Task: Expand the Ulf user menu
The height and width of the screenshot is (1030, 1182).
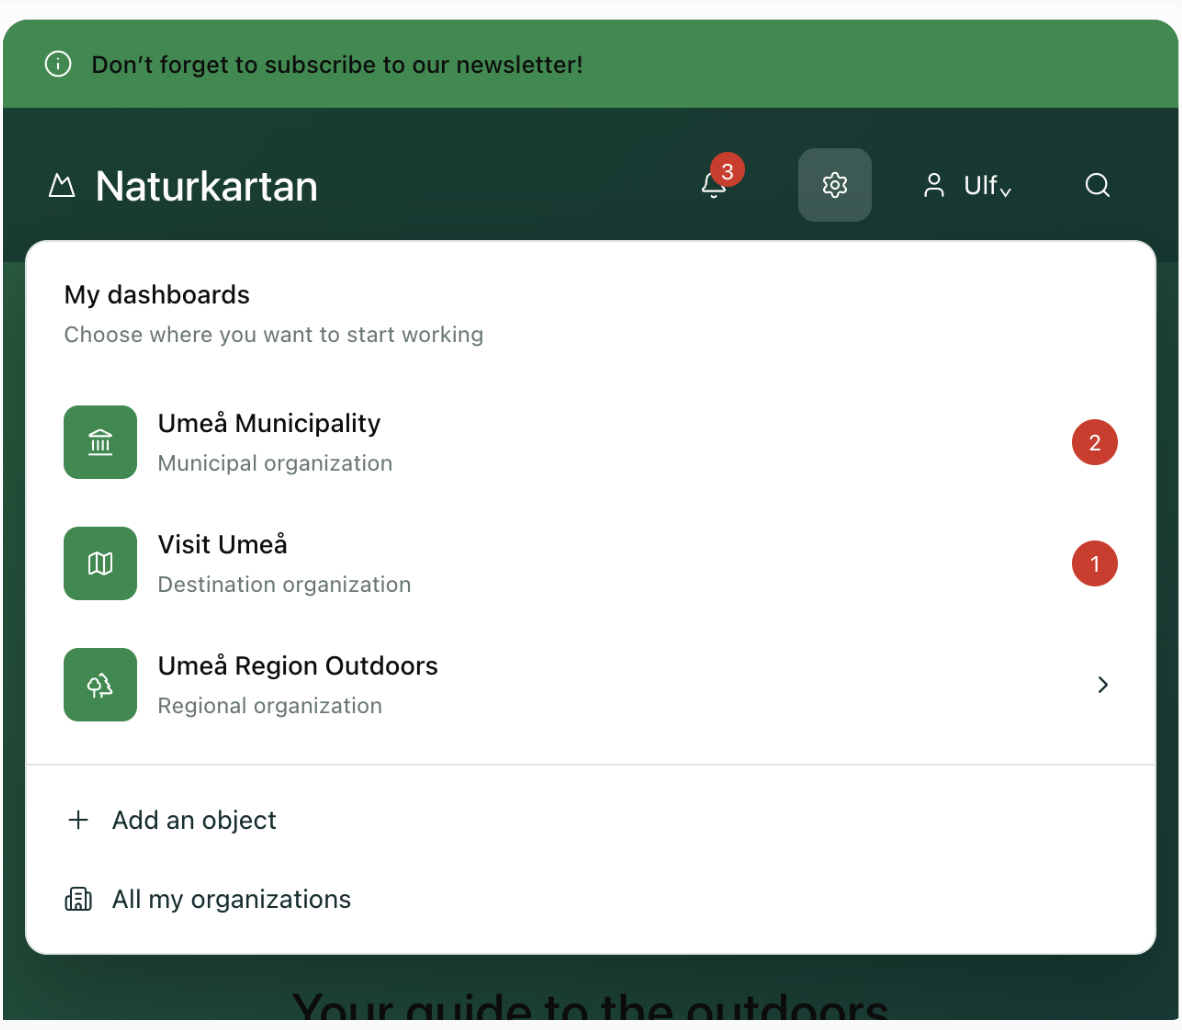Action: [x=967, y=185]
